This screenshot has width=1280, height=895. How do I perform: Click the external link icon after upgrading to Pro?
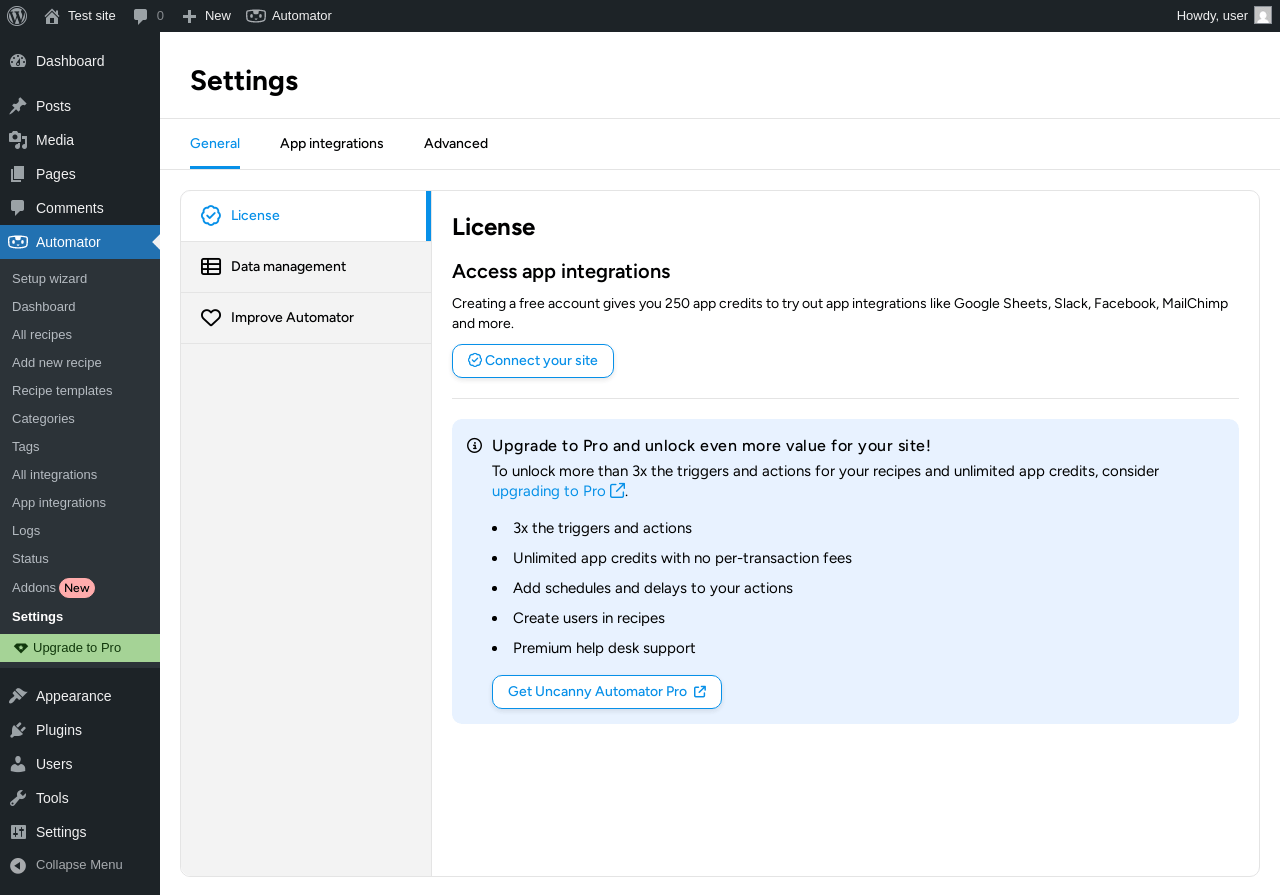tap(618, 490)
